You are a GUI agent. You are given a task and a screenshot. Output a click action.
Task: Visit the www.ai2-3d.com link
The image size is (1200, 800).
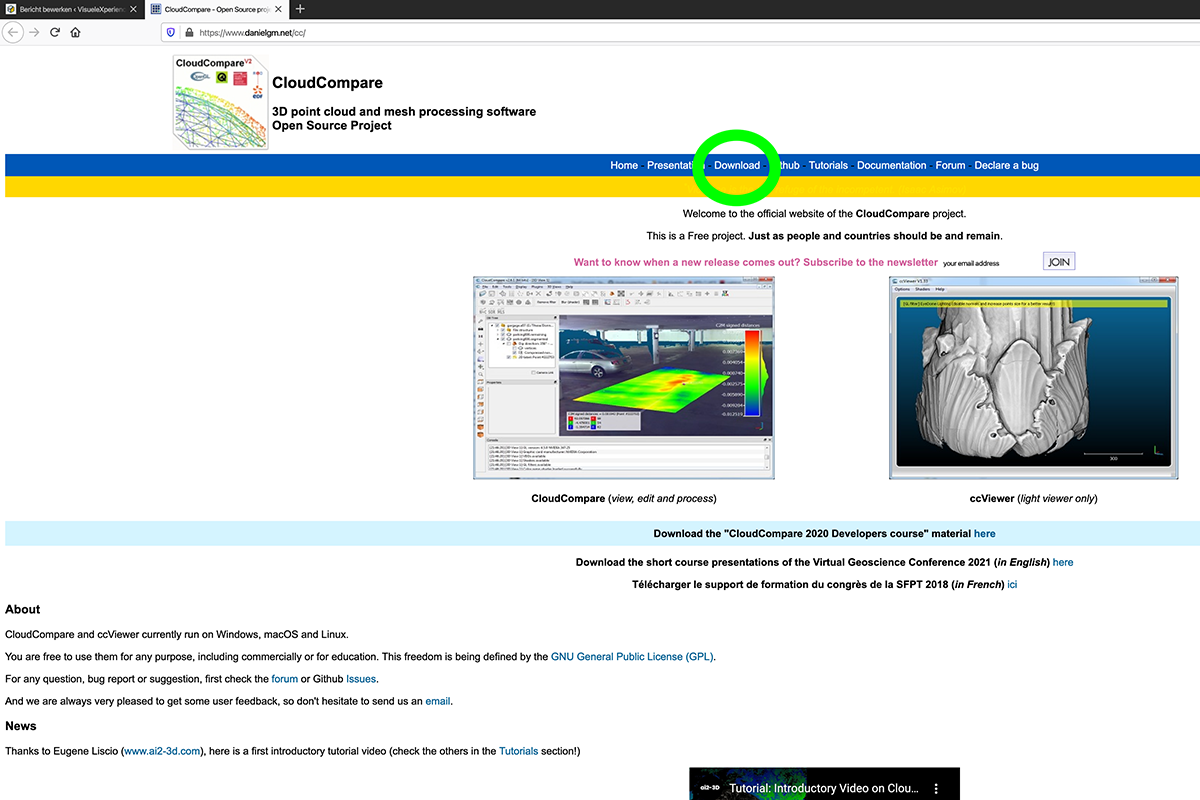click(x=162, y=751)
